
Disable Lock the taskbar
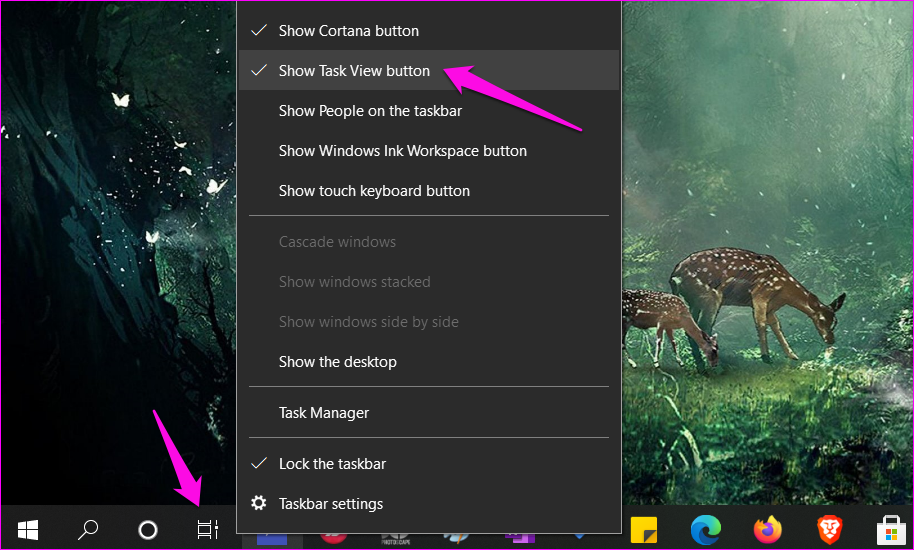pyautogui.click(x=332, y=464)
